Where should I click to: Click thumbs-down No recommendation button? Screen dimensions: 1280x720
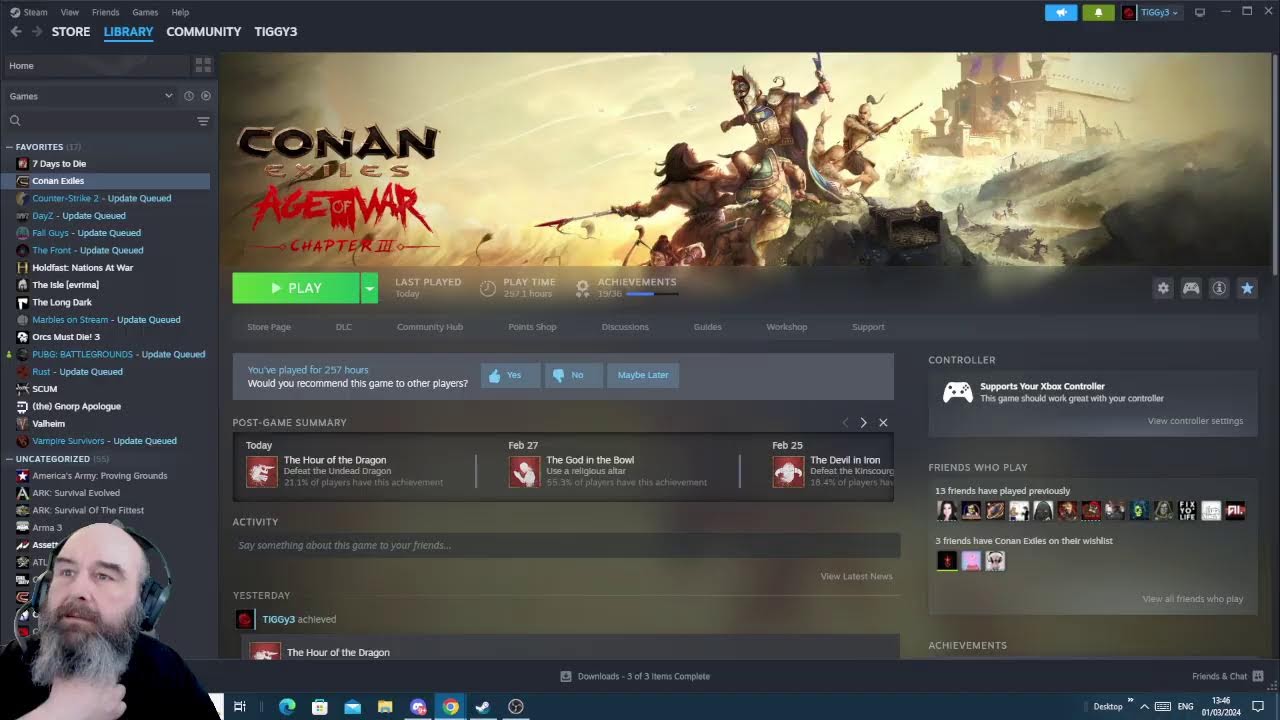coord(573,375)
